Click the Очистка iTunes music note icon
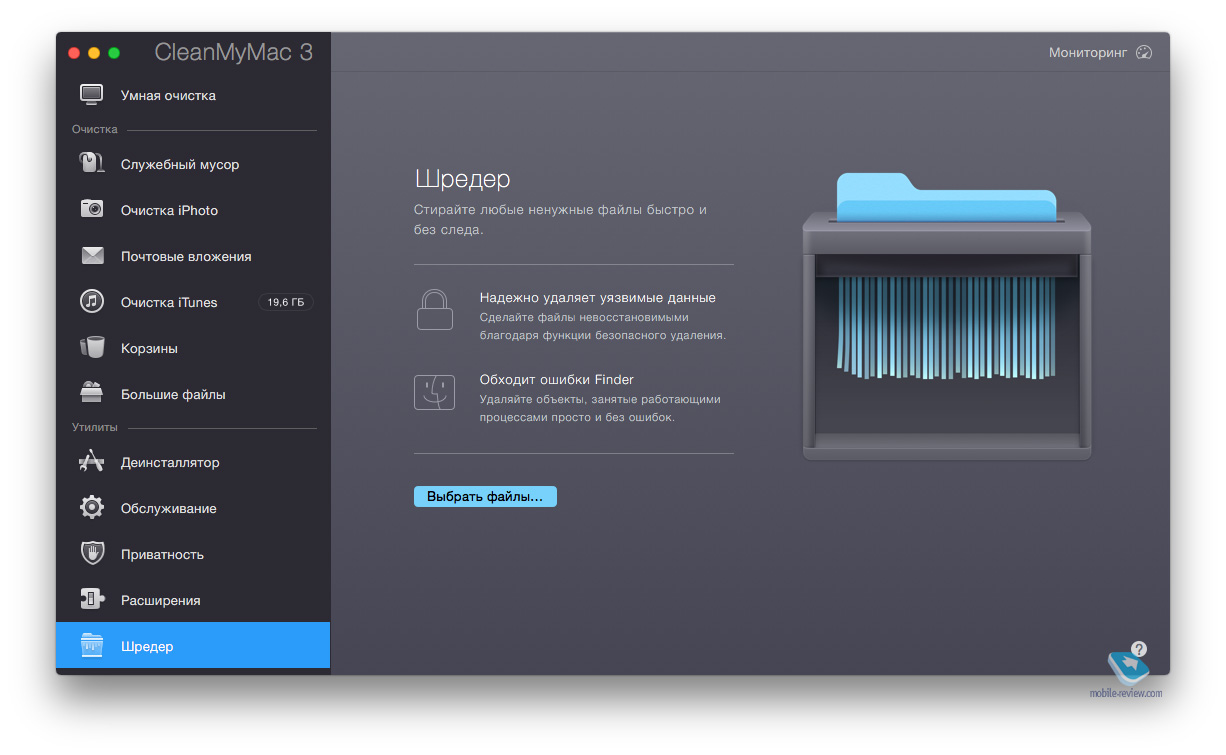Screen dimensions: 1226x755 coord(92,302)
